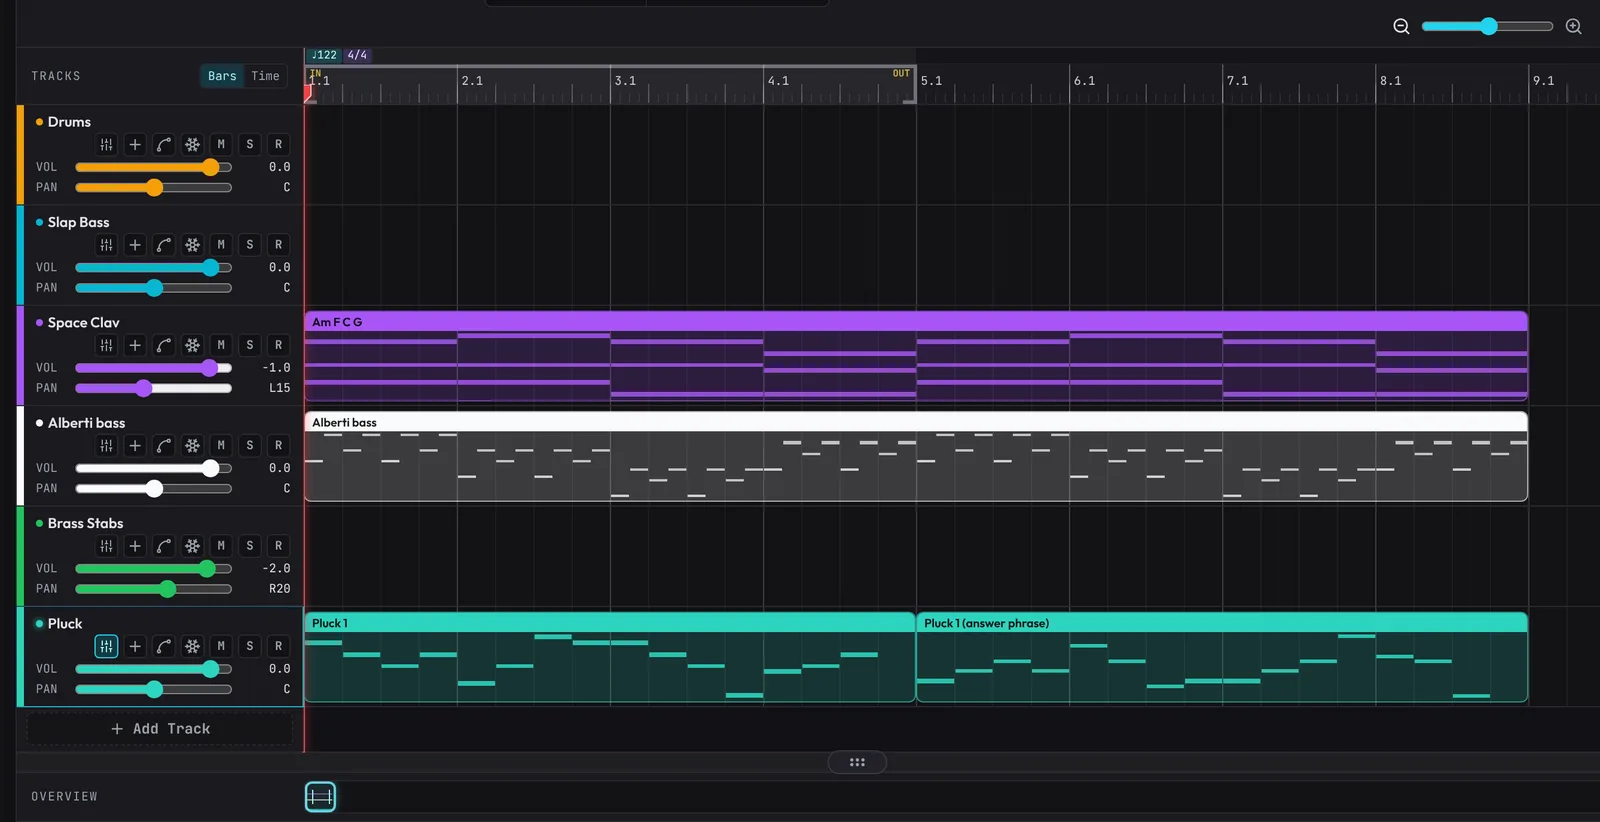The width and height of the screenshot is (1600, 822).
Task: Open the Drums track mixer settings icon
Action: pyautogui.click(x=107, y=144)
